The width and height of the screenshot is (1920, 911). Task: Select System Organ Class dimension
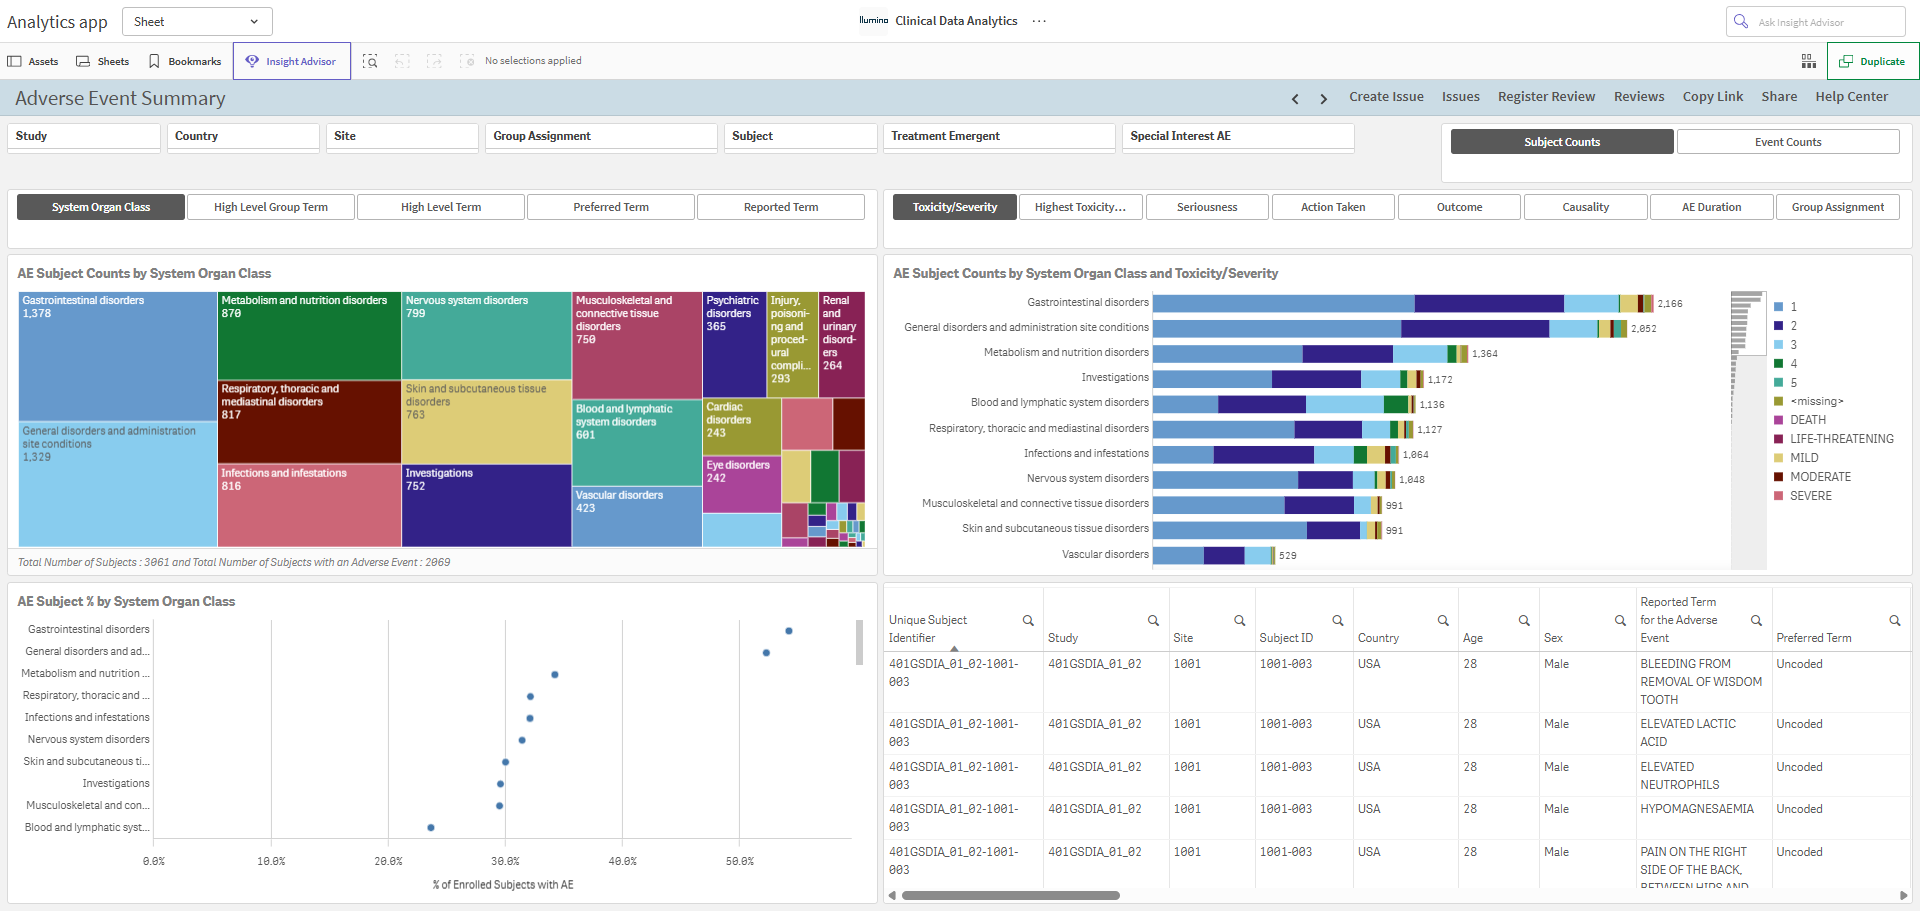[x=101, y=207]
